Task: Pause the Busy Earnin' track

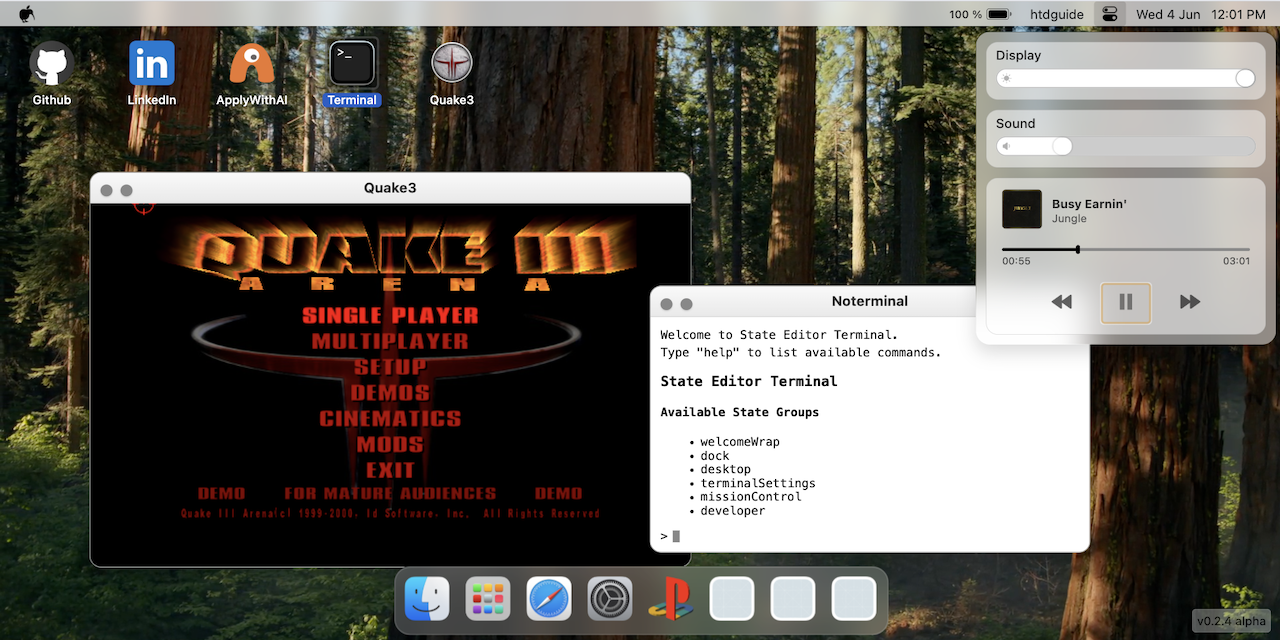Action: point(1126,302)
